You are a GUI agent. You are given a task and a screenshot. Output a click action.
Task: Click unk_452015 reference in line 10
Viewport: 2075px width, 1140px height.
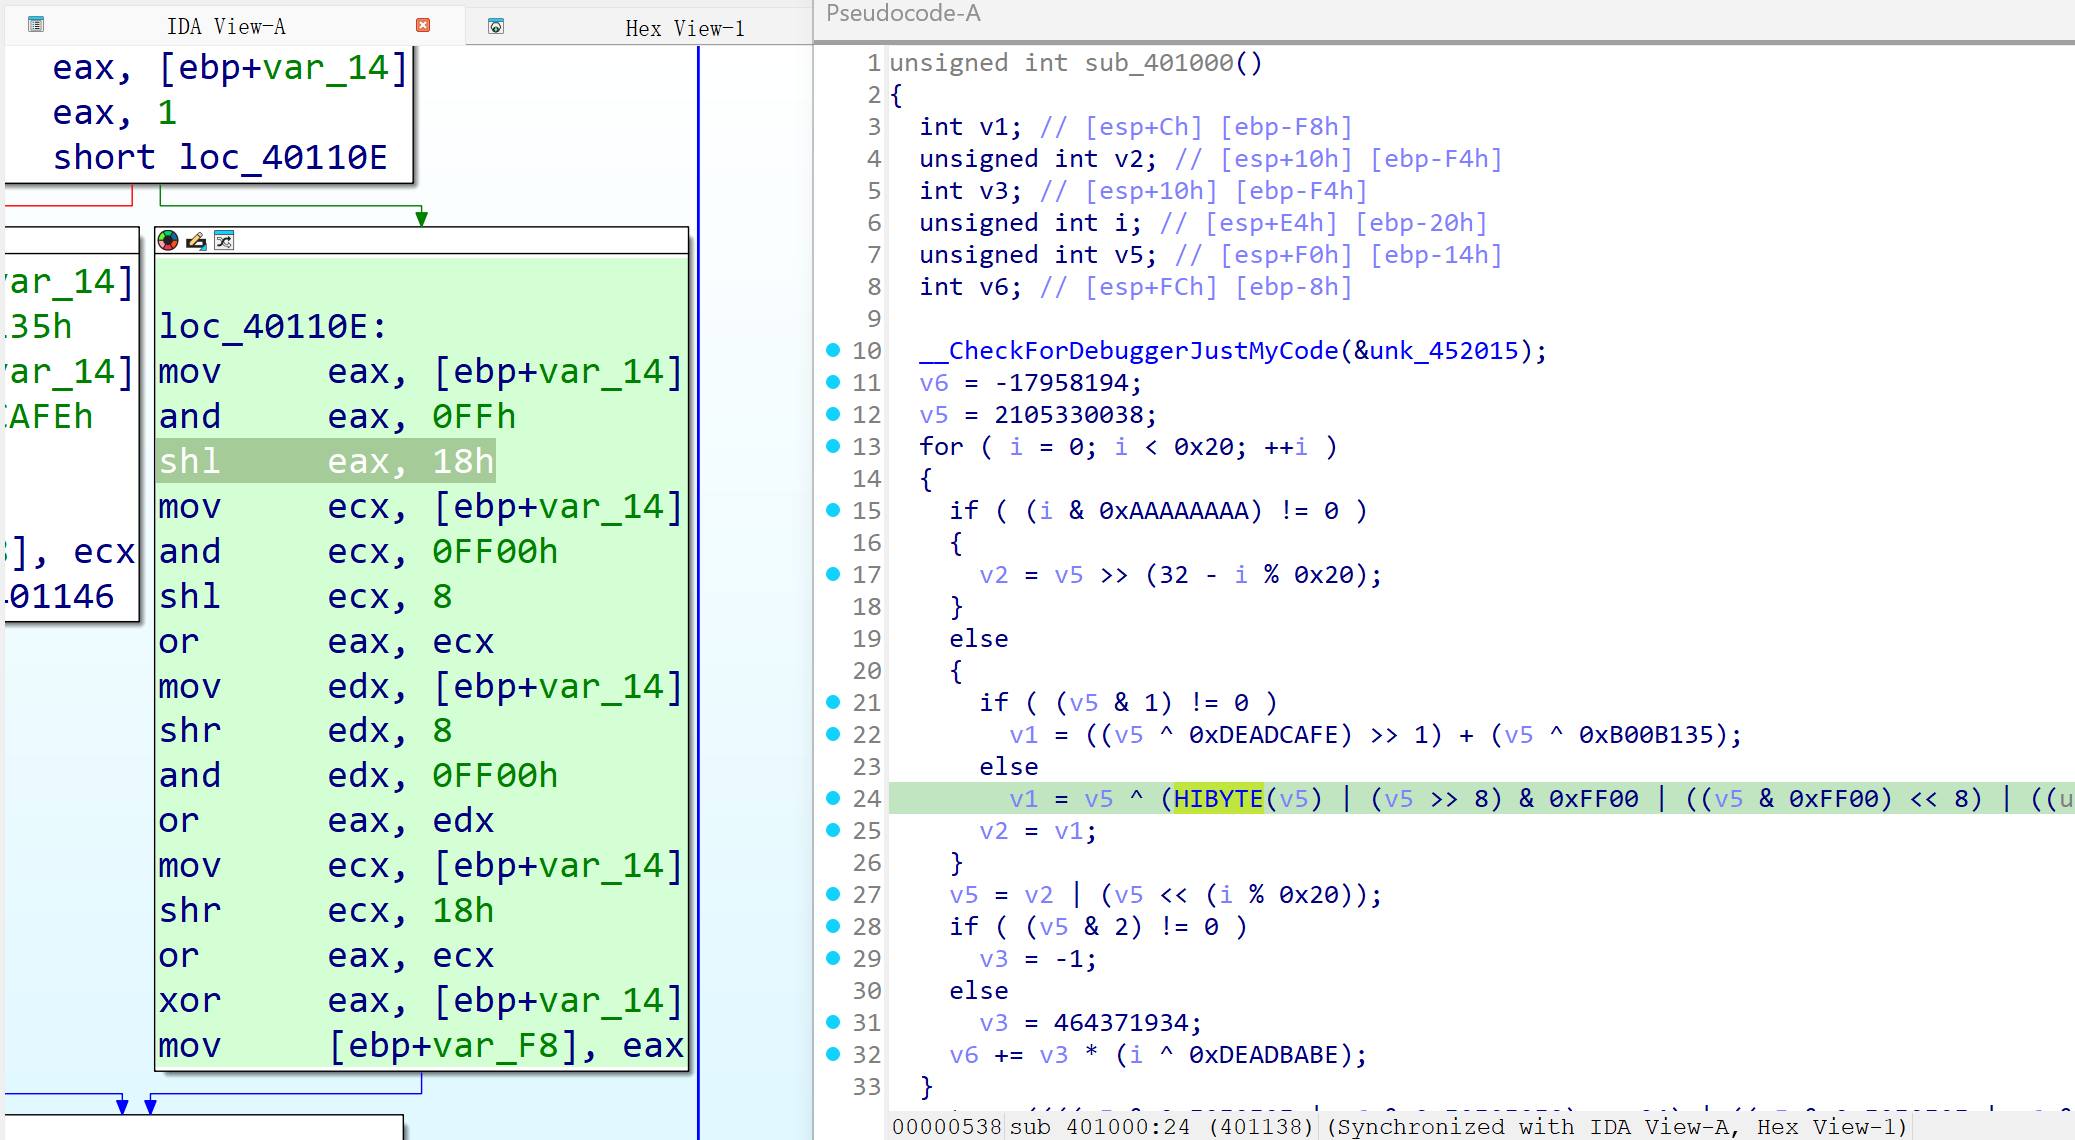point(1443,350)
